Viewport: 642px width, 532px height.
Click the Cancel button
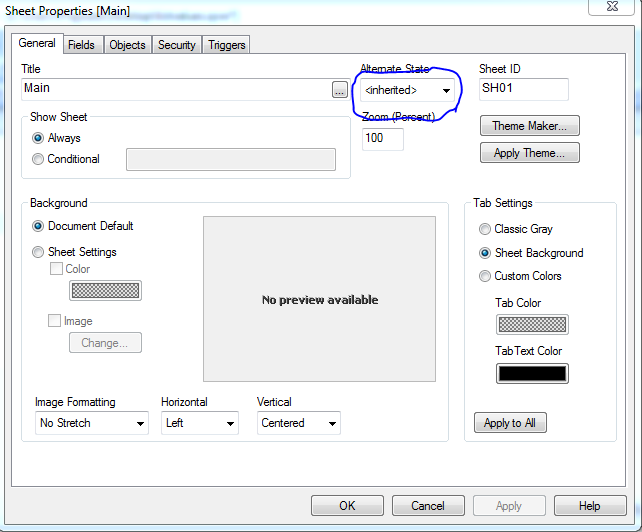(428, 506)
